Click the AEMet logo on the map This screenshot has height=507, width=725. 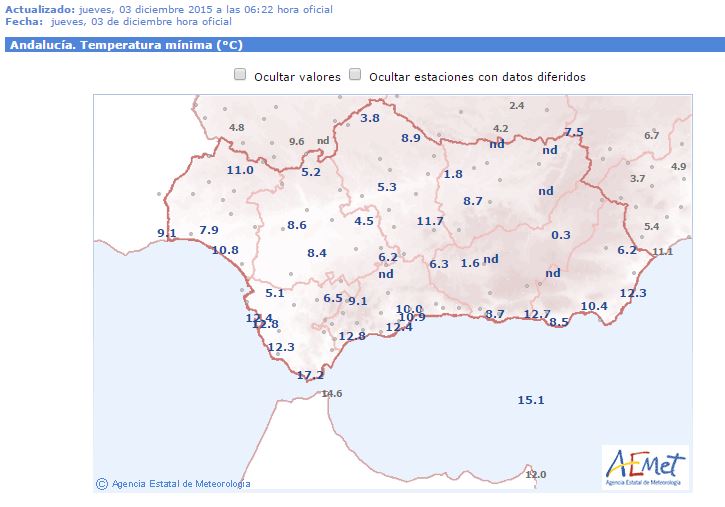coord(645,467)
